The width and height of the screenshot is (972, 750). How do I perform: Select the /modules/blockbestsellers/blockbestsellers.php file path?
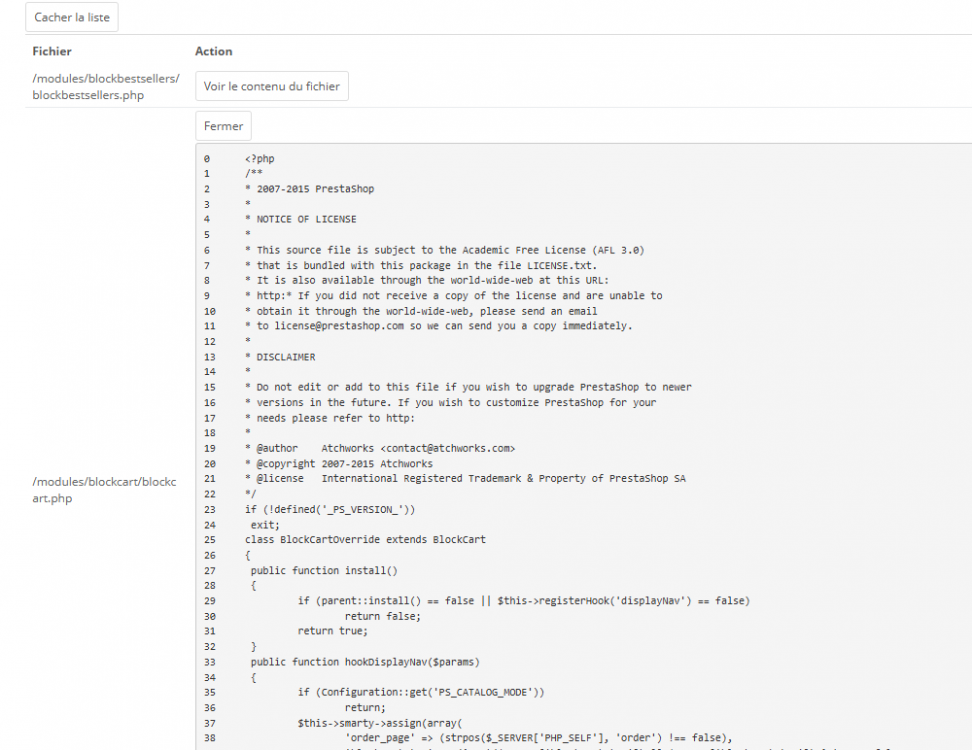pos(106,87)
